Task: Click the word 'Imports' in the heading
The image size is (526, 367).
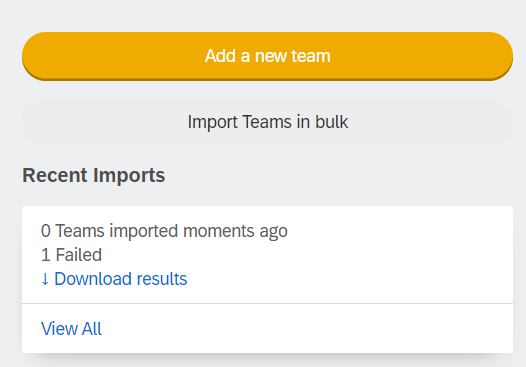Action: [129, 175]
